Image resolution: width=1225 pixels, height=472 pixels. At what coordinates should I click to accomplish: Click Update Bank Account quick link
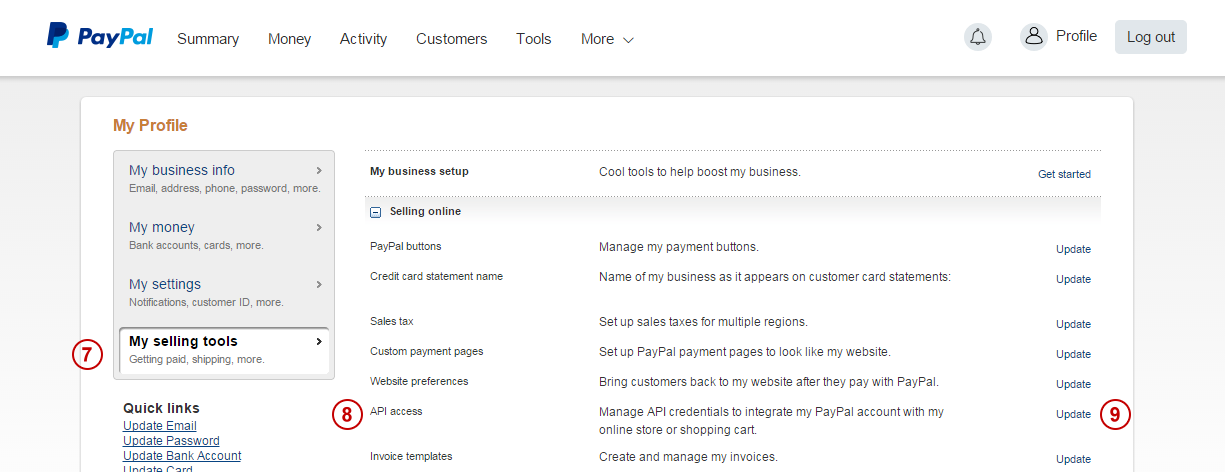(x=182, y=456)
